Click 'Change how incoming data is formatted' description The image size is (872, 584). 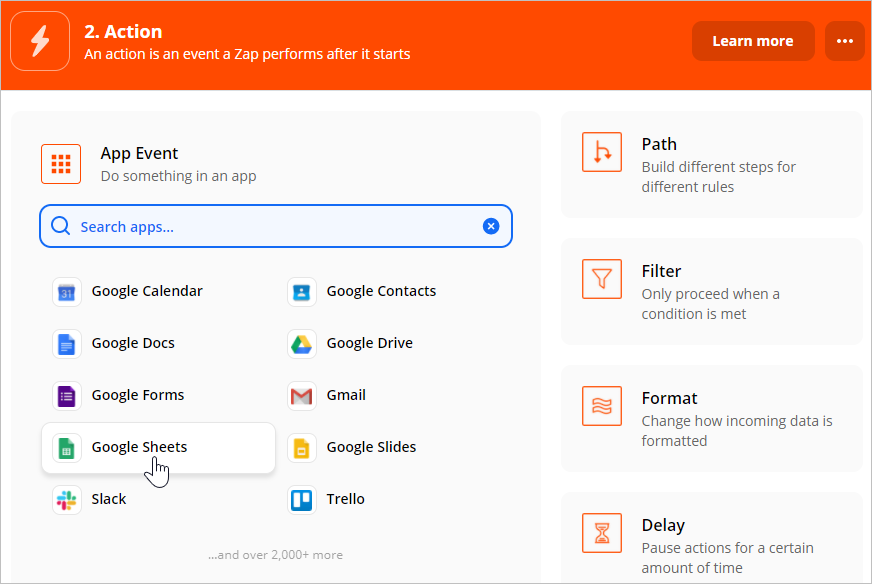click(x=737, y=431)
